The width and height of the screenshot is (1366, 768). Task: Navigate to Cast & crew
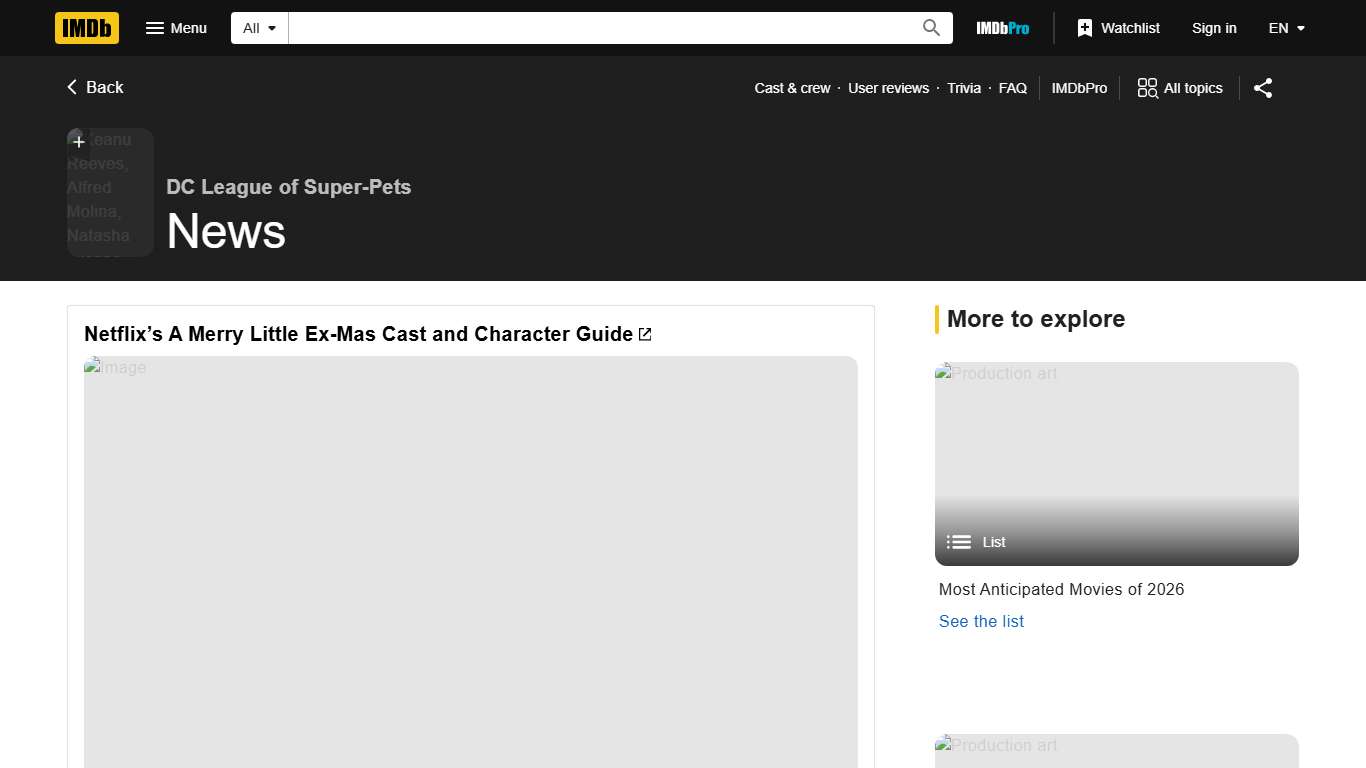[792, 88]
